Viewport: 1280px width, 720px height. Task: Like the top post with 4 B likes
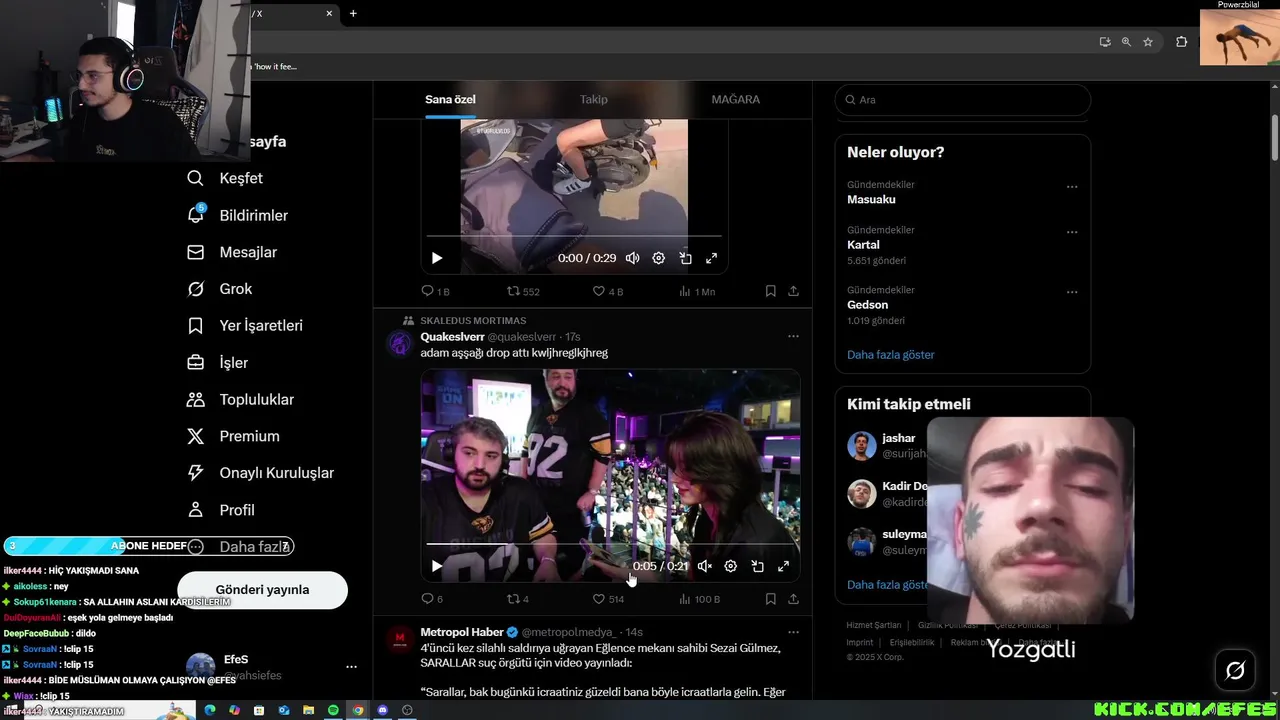pos(608,291)
